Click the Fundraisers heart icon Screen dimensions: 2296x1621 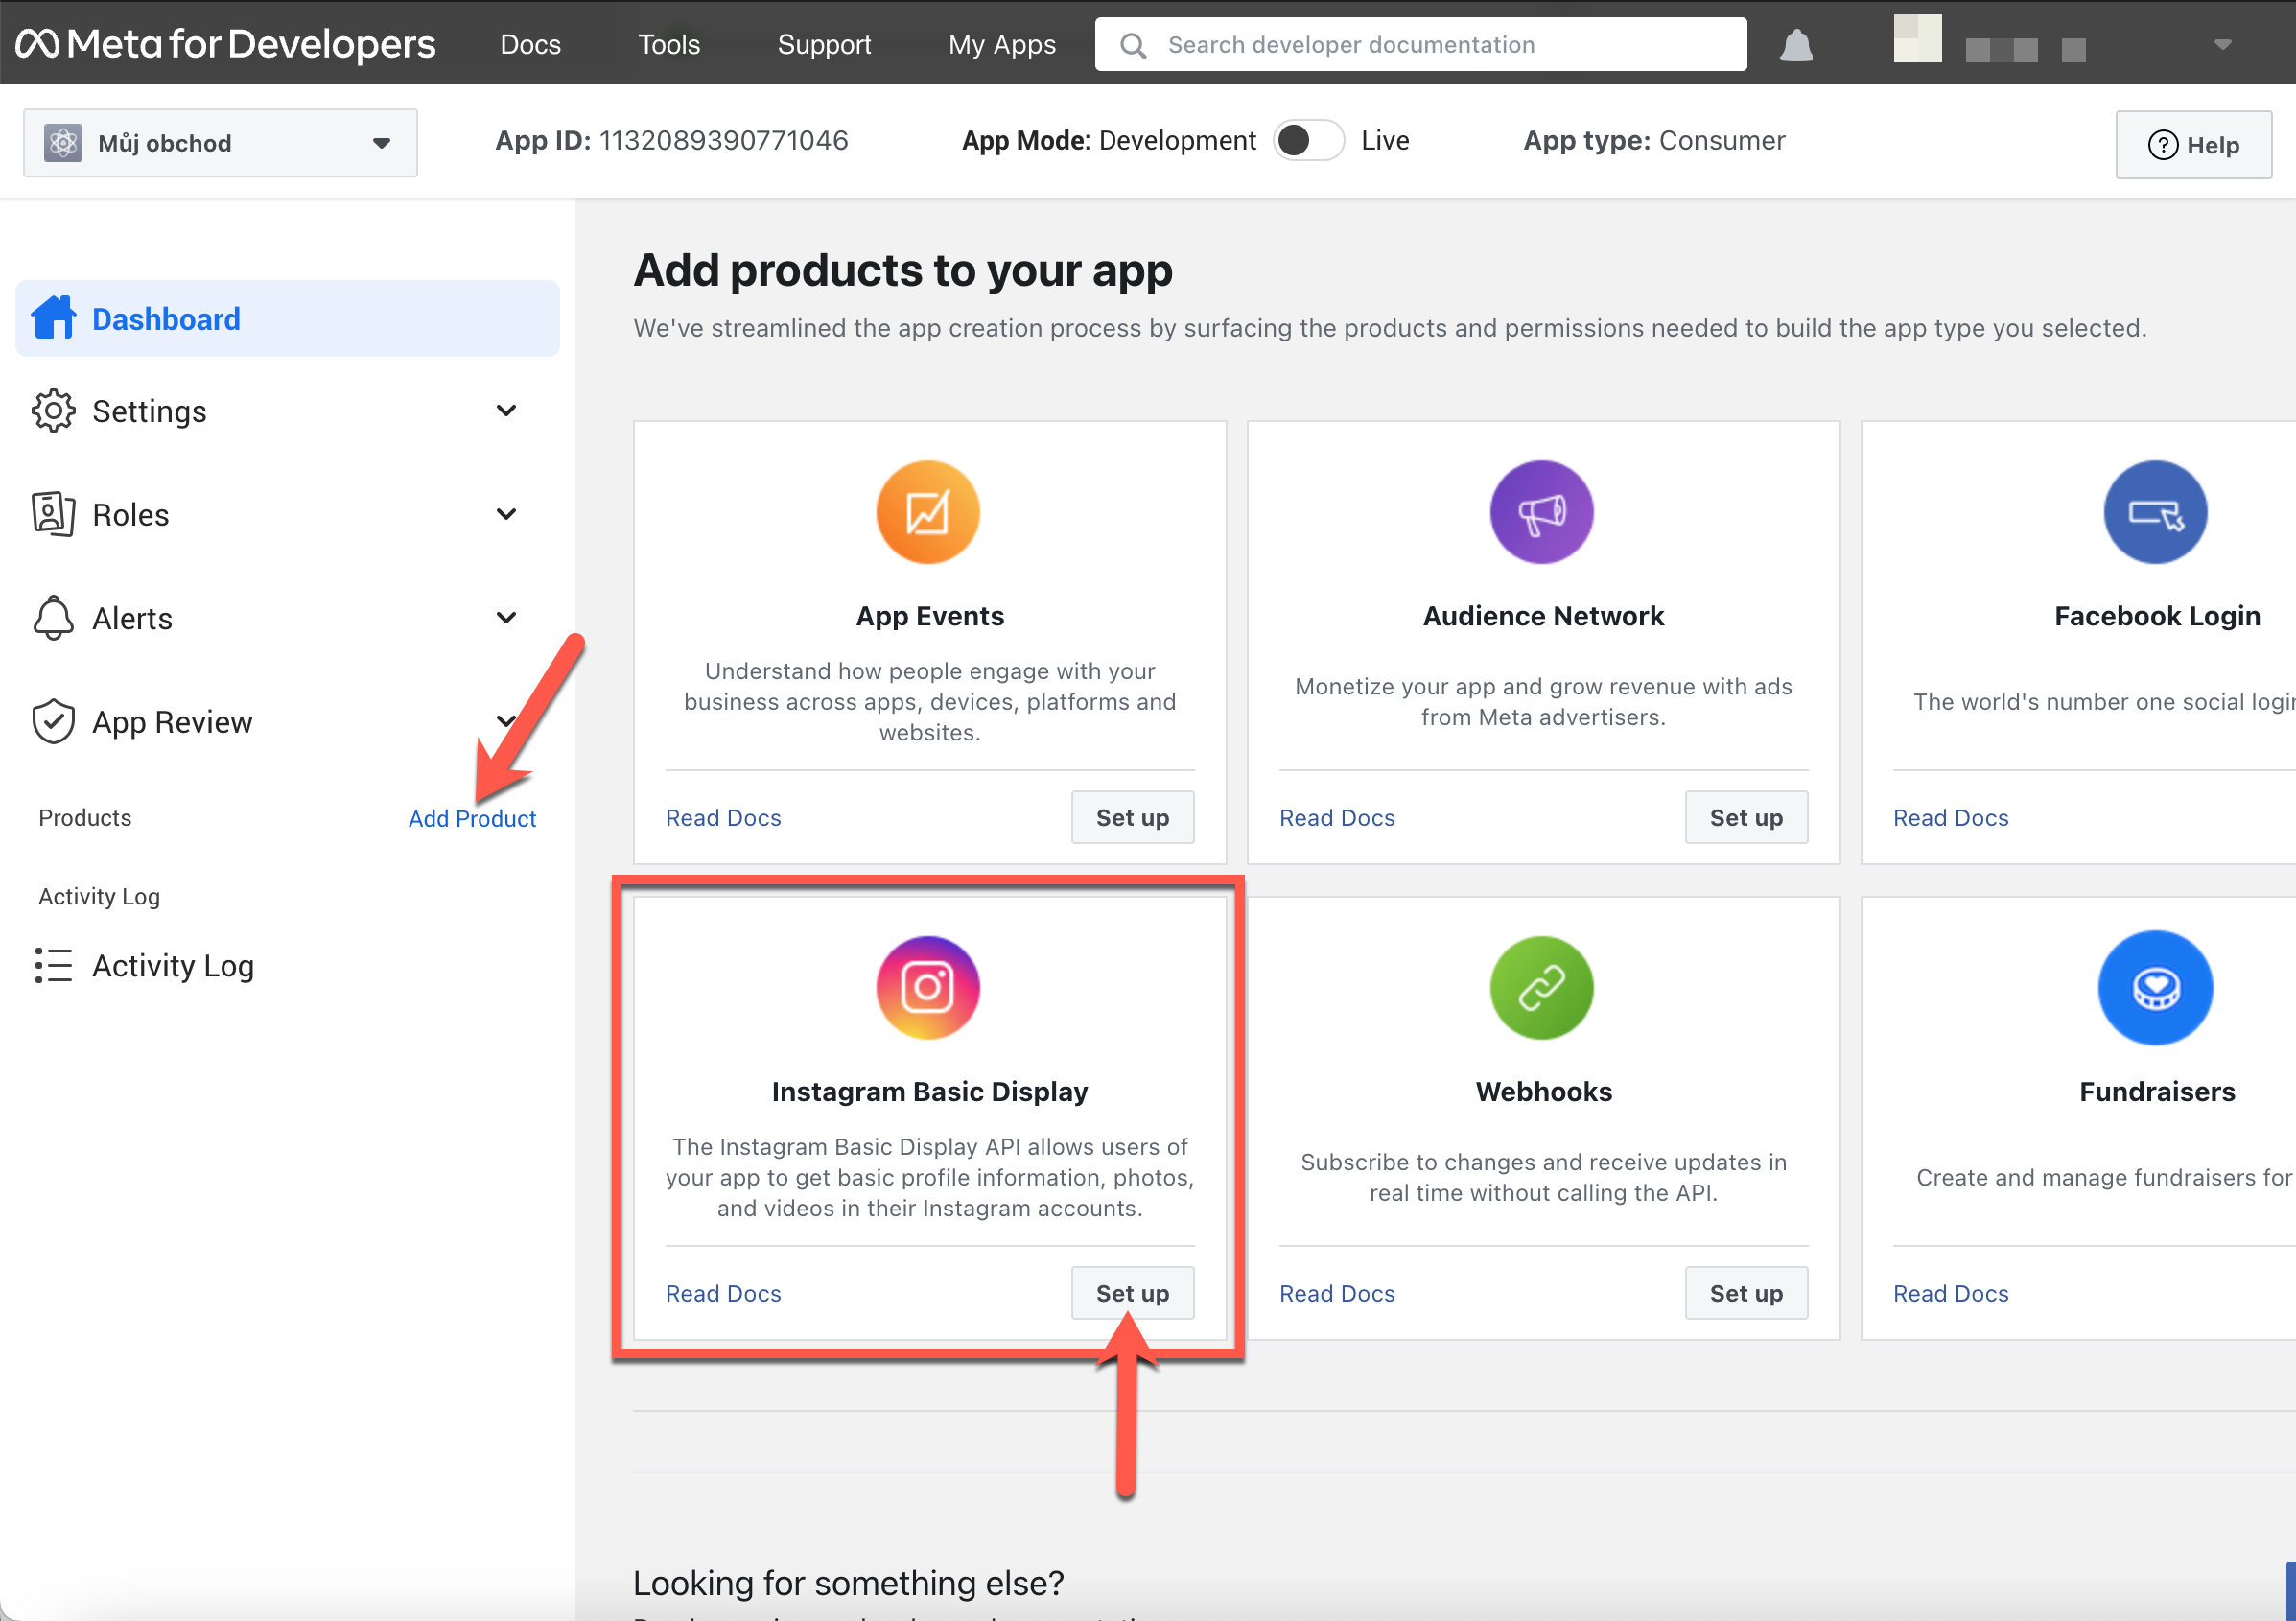(2155, 988)
